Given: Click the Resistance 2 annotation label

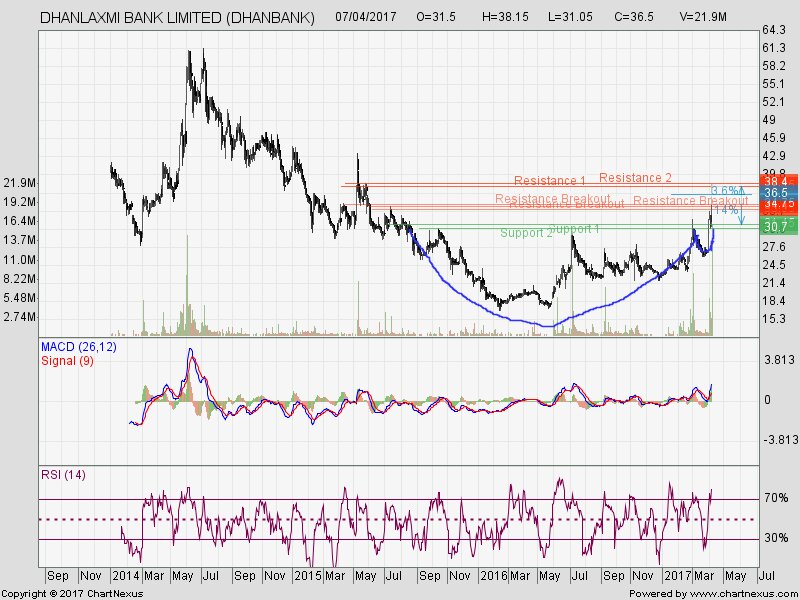Looking at the screenshot, I should pyautogui.click(x=635, y=178).
